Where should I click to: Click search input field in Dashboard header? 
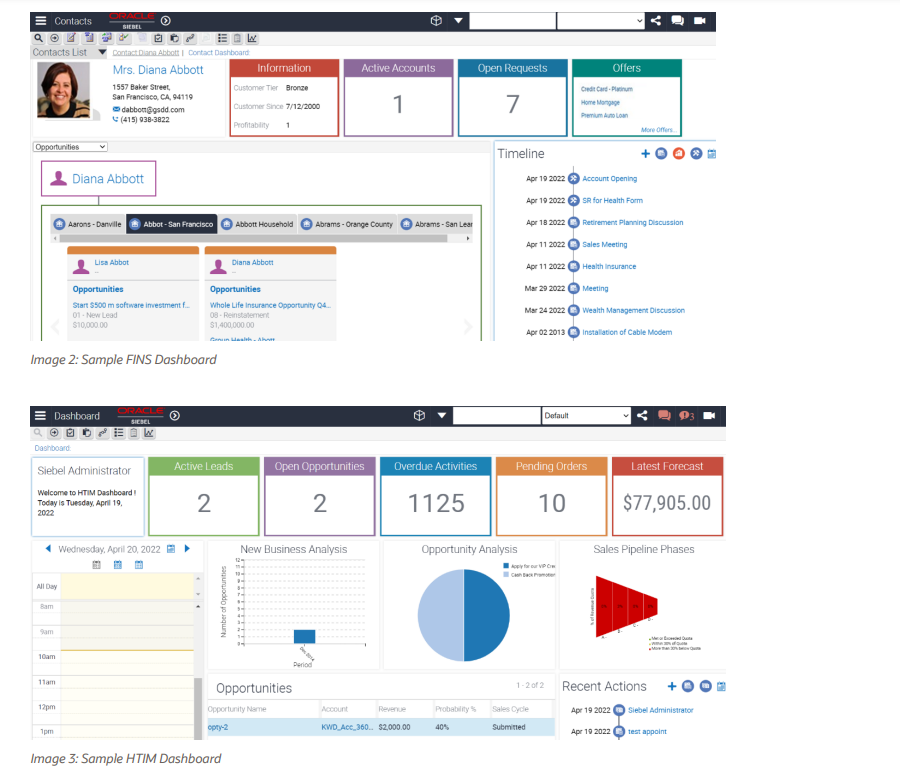click(496, 415)
